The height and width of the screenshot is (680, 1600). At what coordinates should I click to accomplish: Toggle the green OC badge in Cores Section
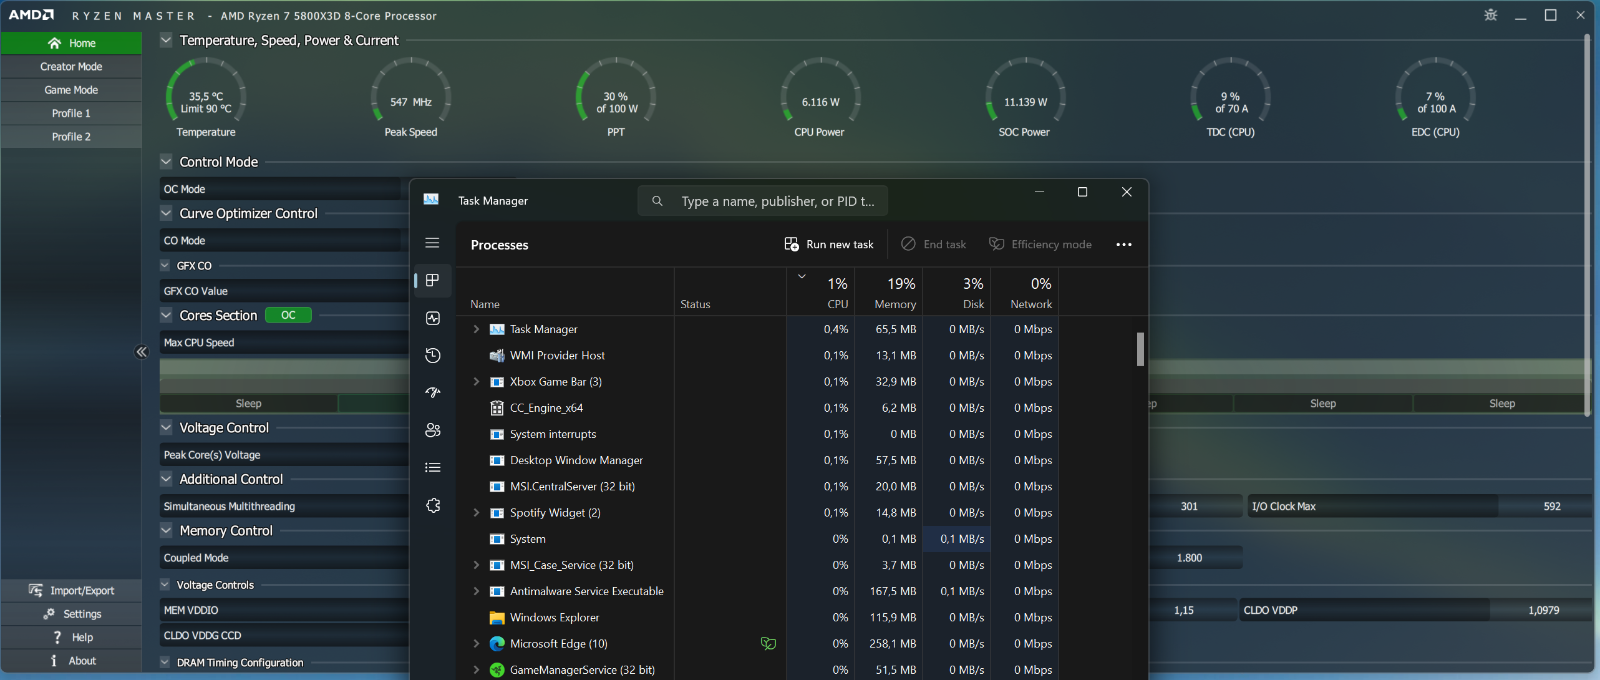click(x=288, y=315)
